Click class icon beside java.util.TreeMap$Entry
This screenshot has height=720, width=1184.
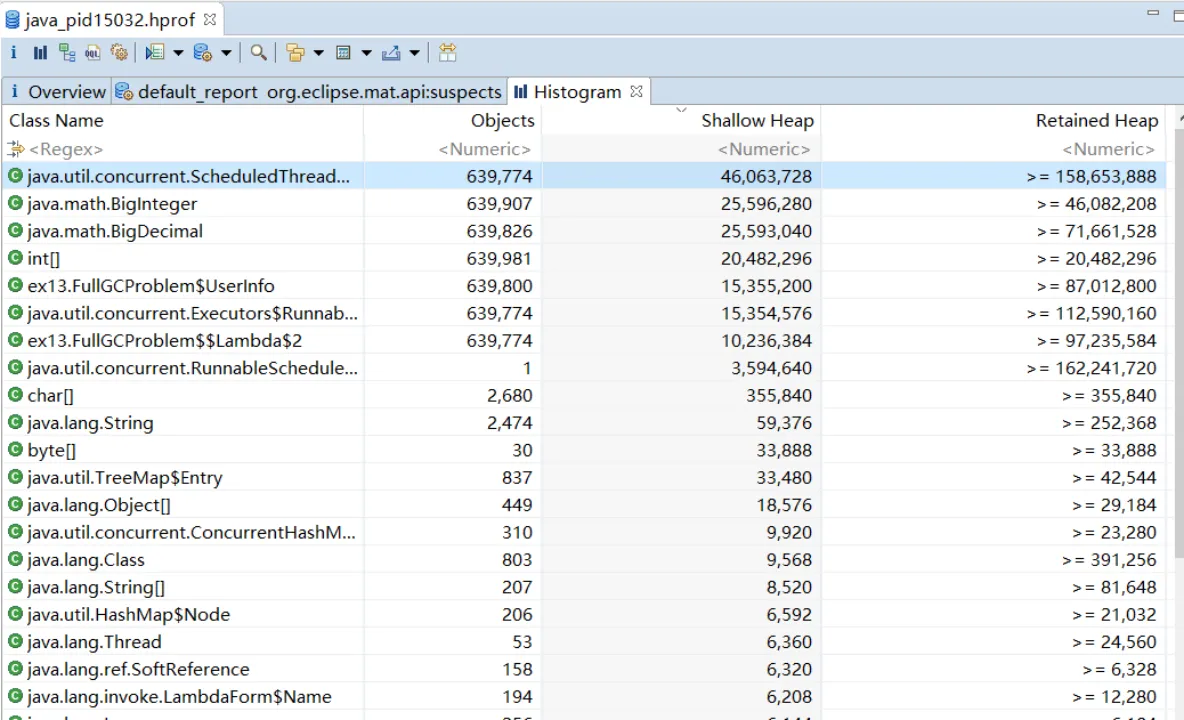(x=15, y=477)
